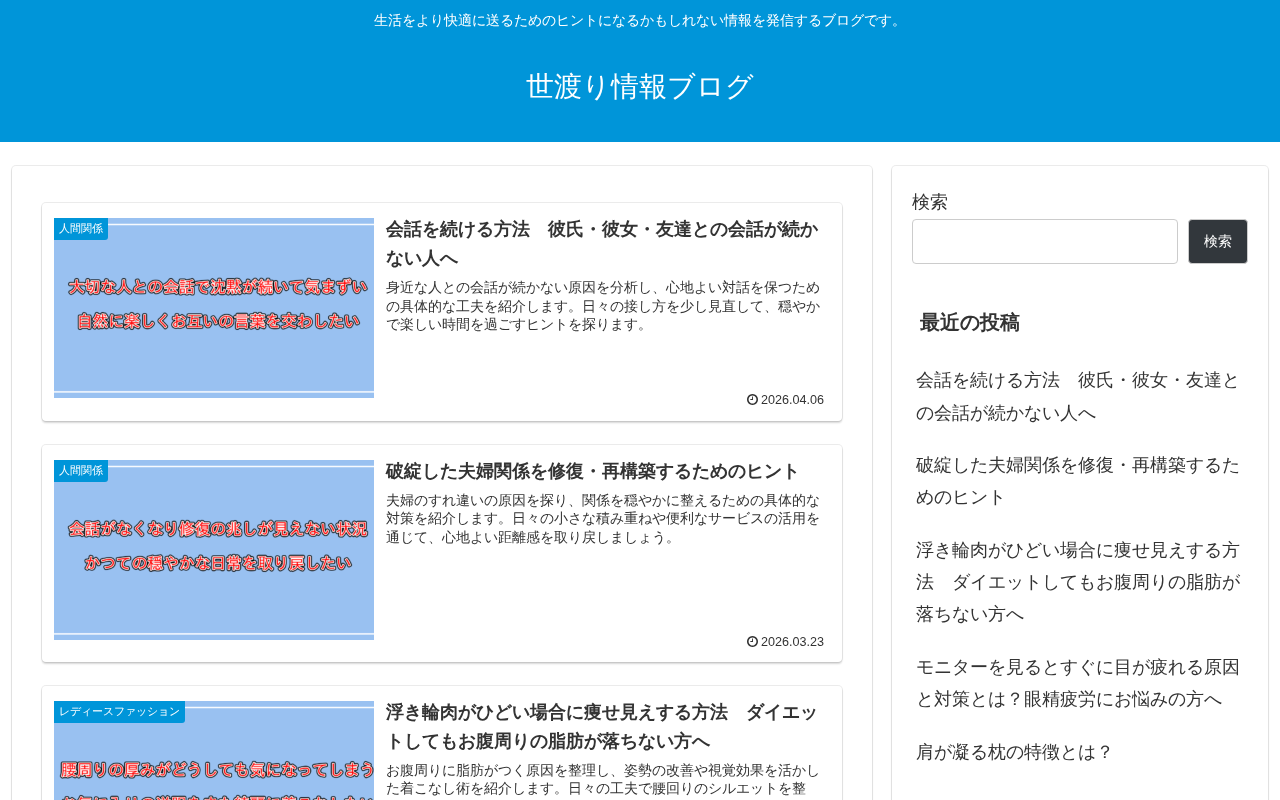Open the 会話を続ける方法 article thumbnail
Screen dimensions: 1280x800
(214, 308)
